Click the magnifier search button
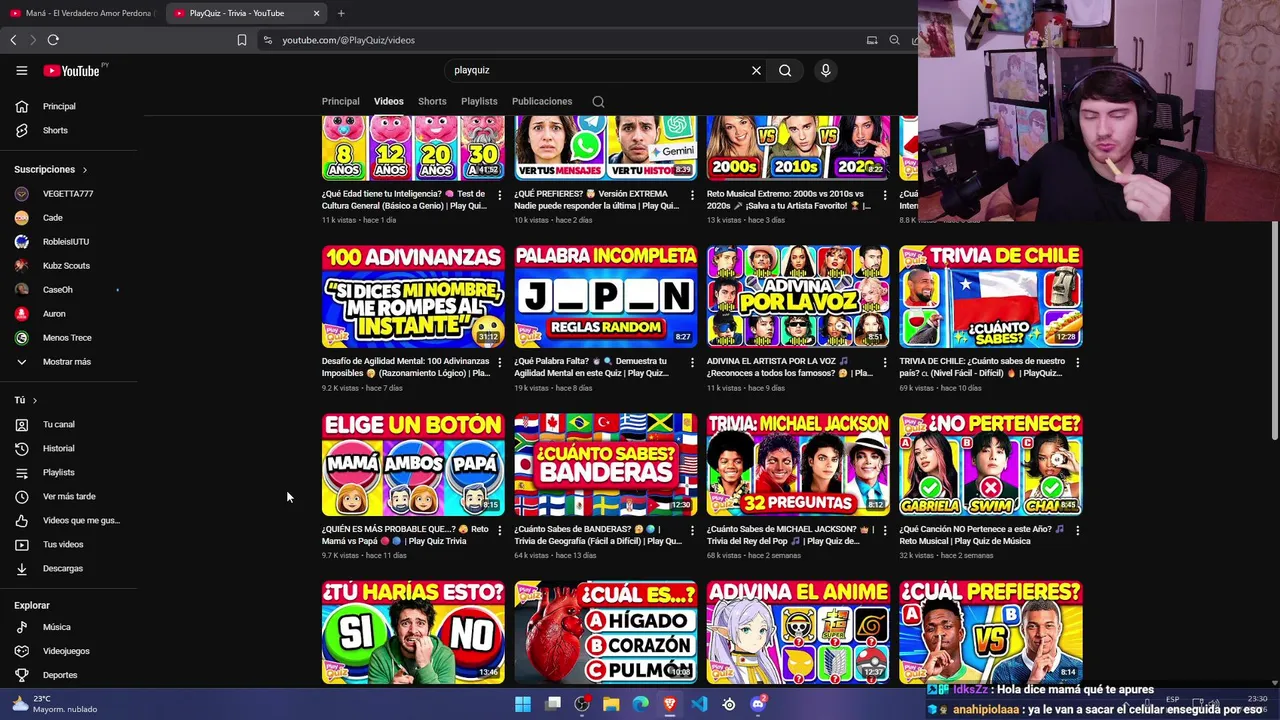Screen dimensions: 1280x720 click(x=785, y=71)
